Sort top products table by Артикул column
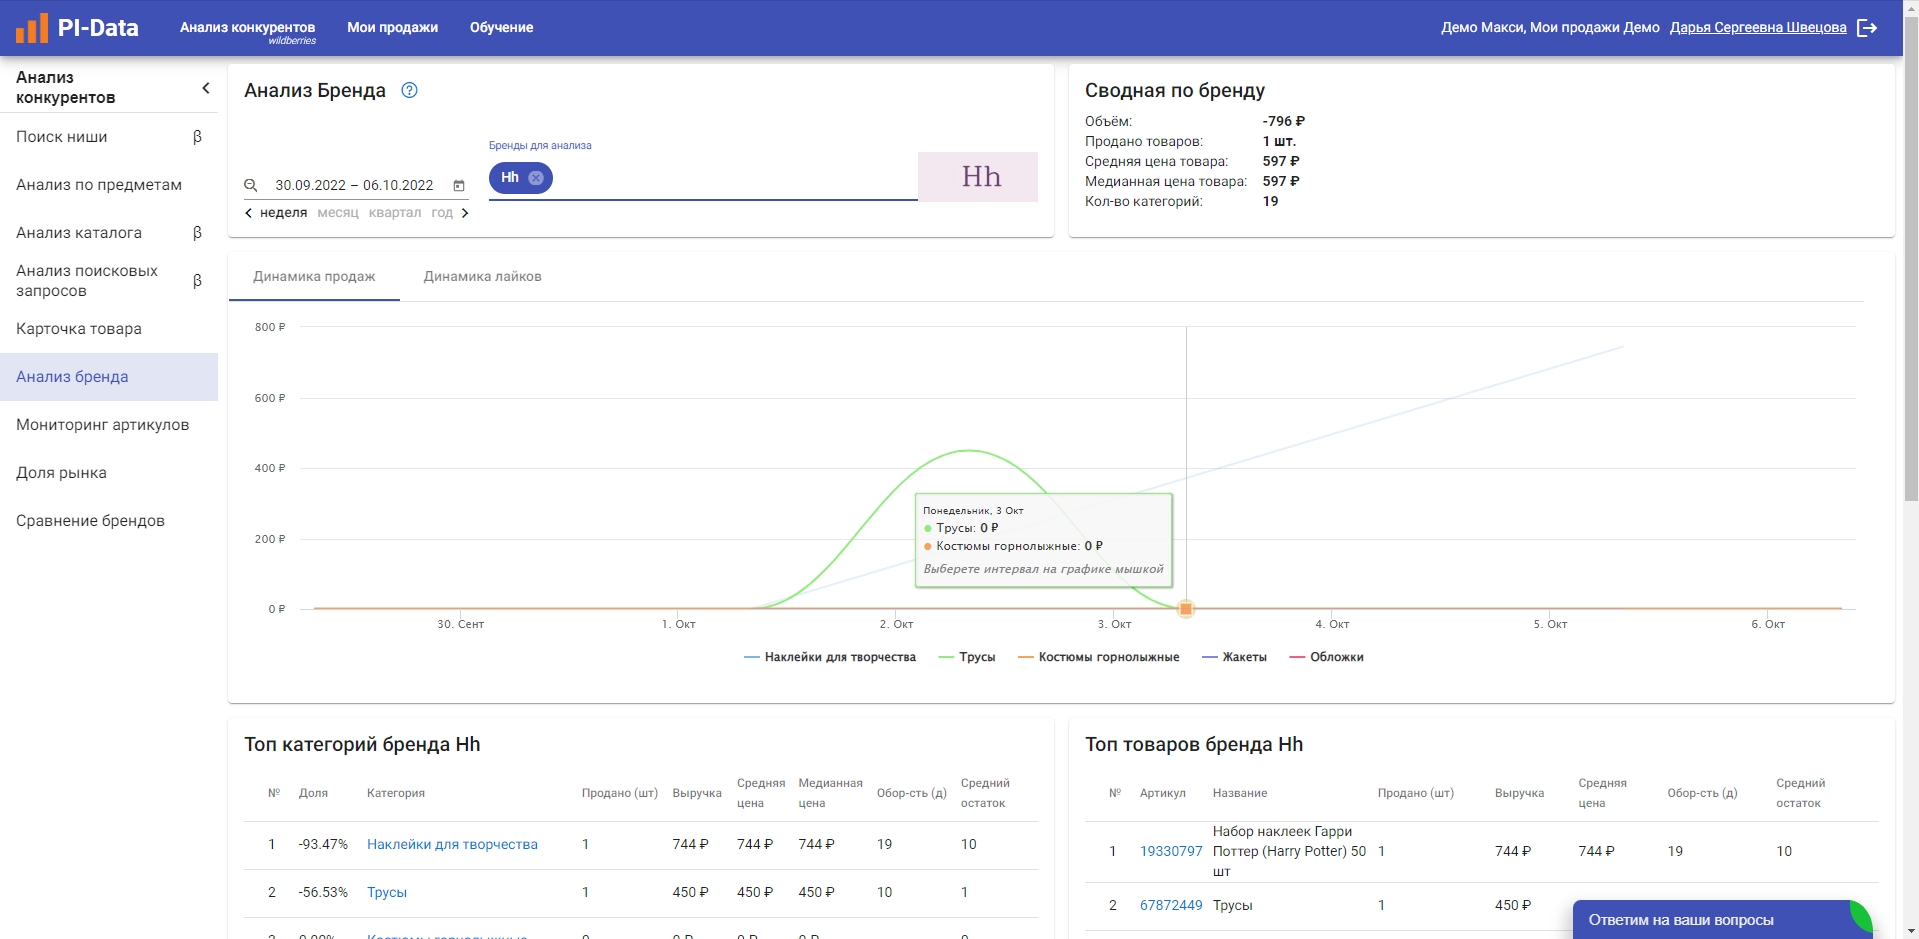Viewport: 1919px width, 939px height. click(x=1163, y=793)
